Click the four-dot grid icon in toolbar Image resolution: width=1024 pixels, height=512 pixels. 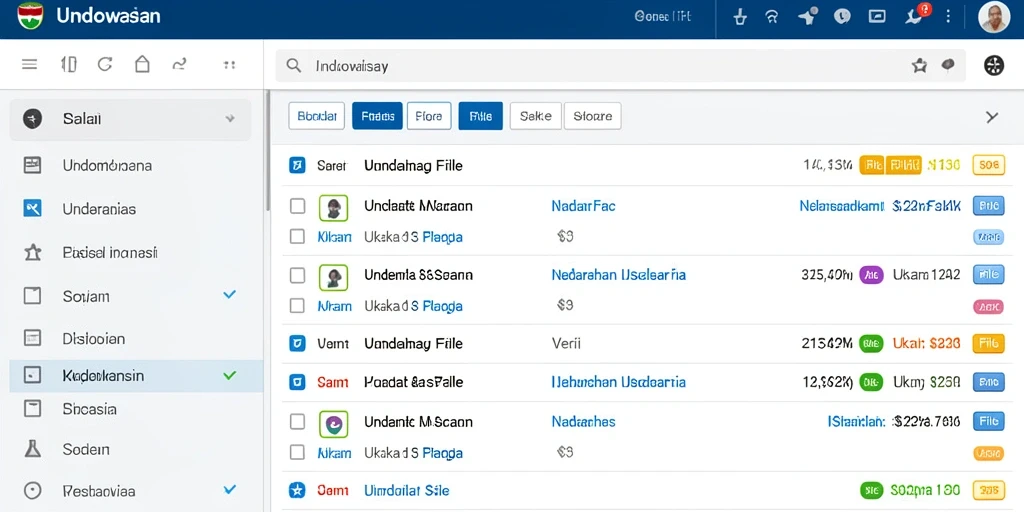229,65
